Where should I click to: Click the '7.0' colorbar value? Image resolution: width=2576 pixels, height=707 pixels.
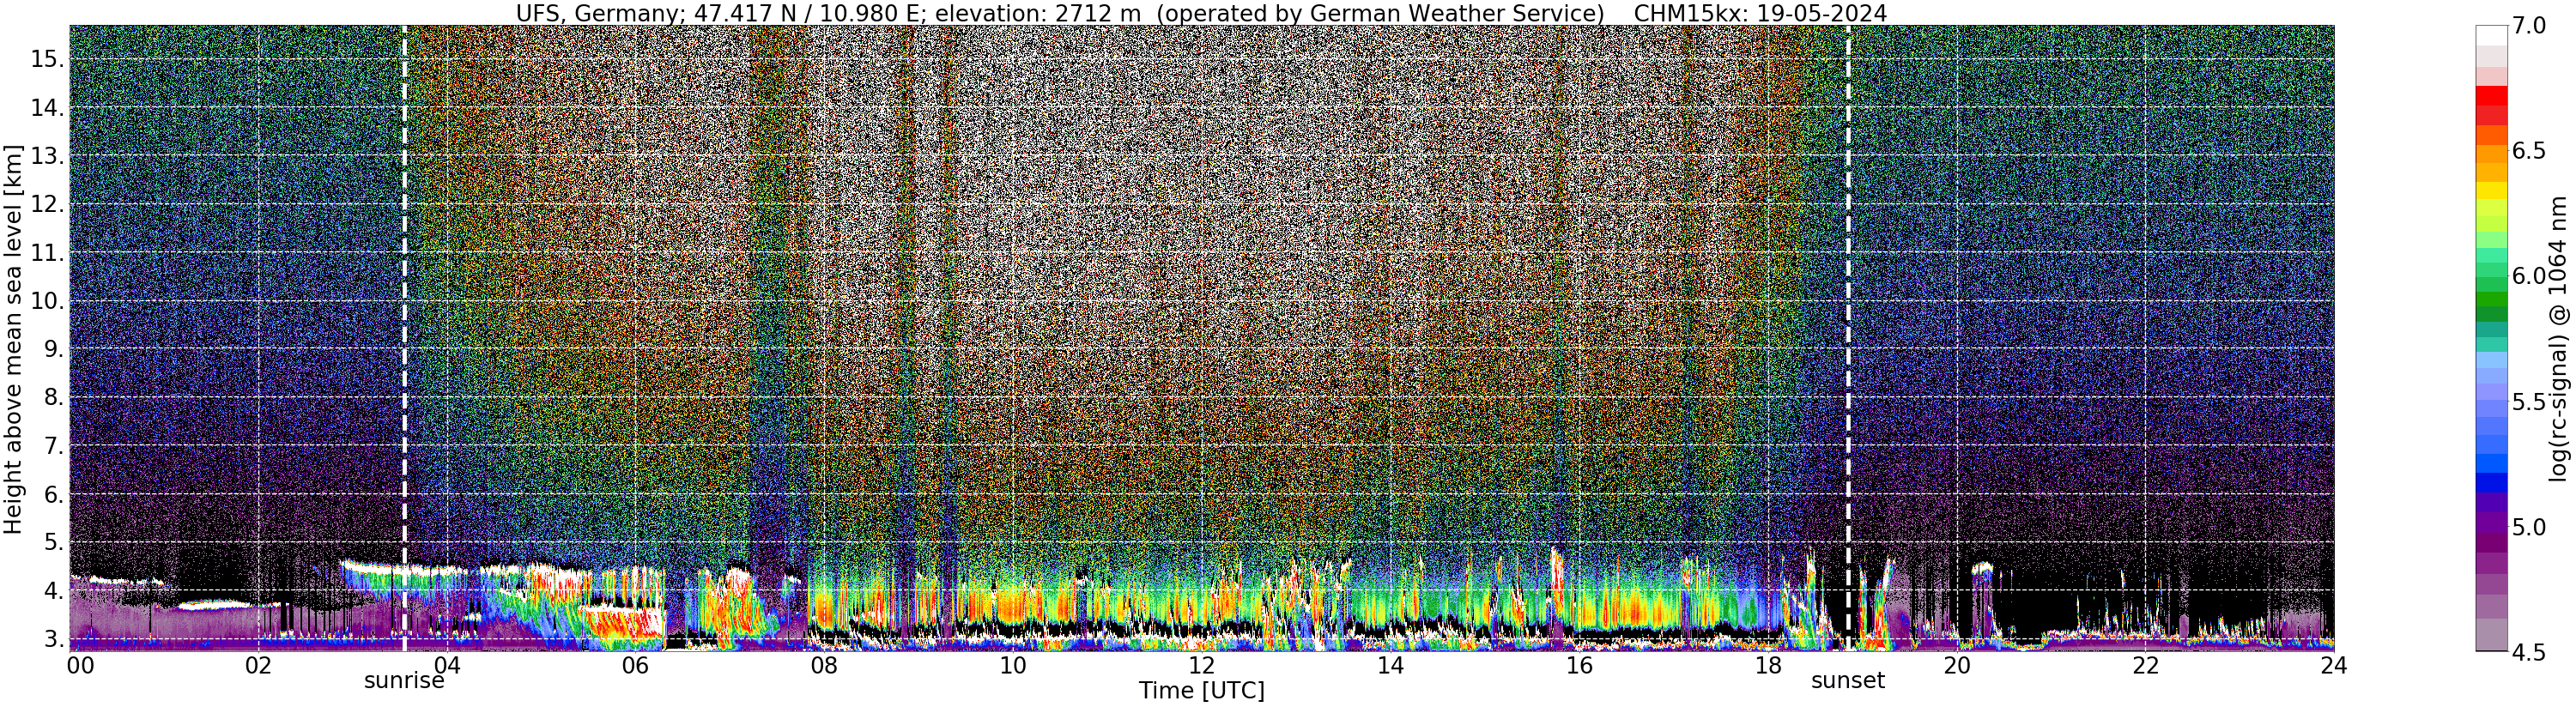[x=2527, y=26]
